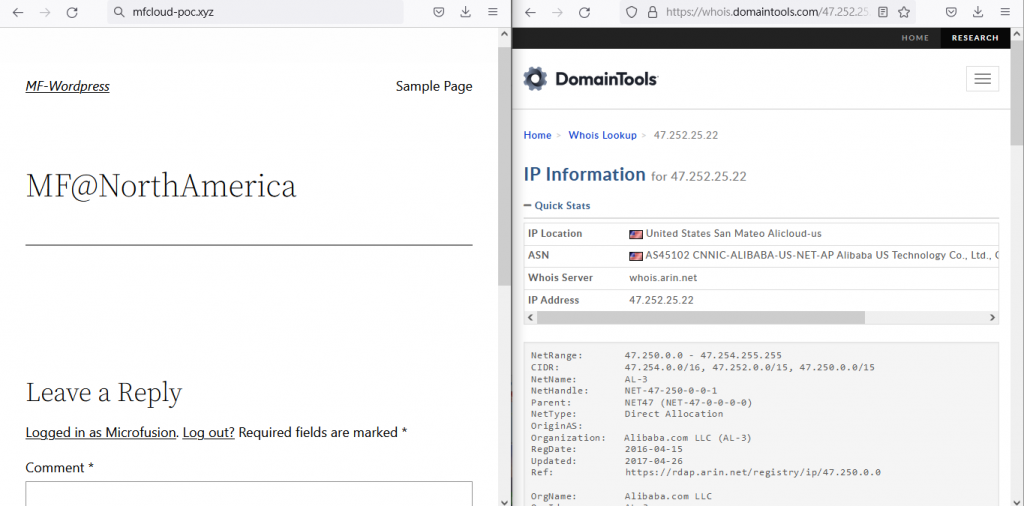Image resolution: width=1024 pixels, height=506 pixels.
Task: Click the left page vertical scrollbar thumb
Action: click(504, 166)
